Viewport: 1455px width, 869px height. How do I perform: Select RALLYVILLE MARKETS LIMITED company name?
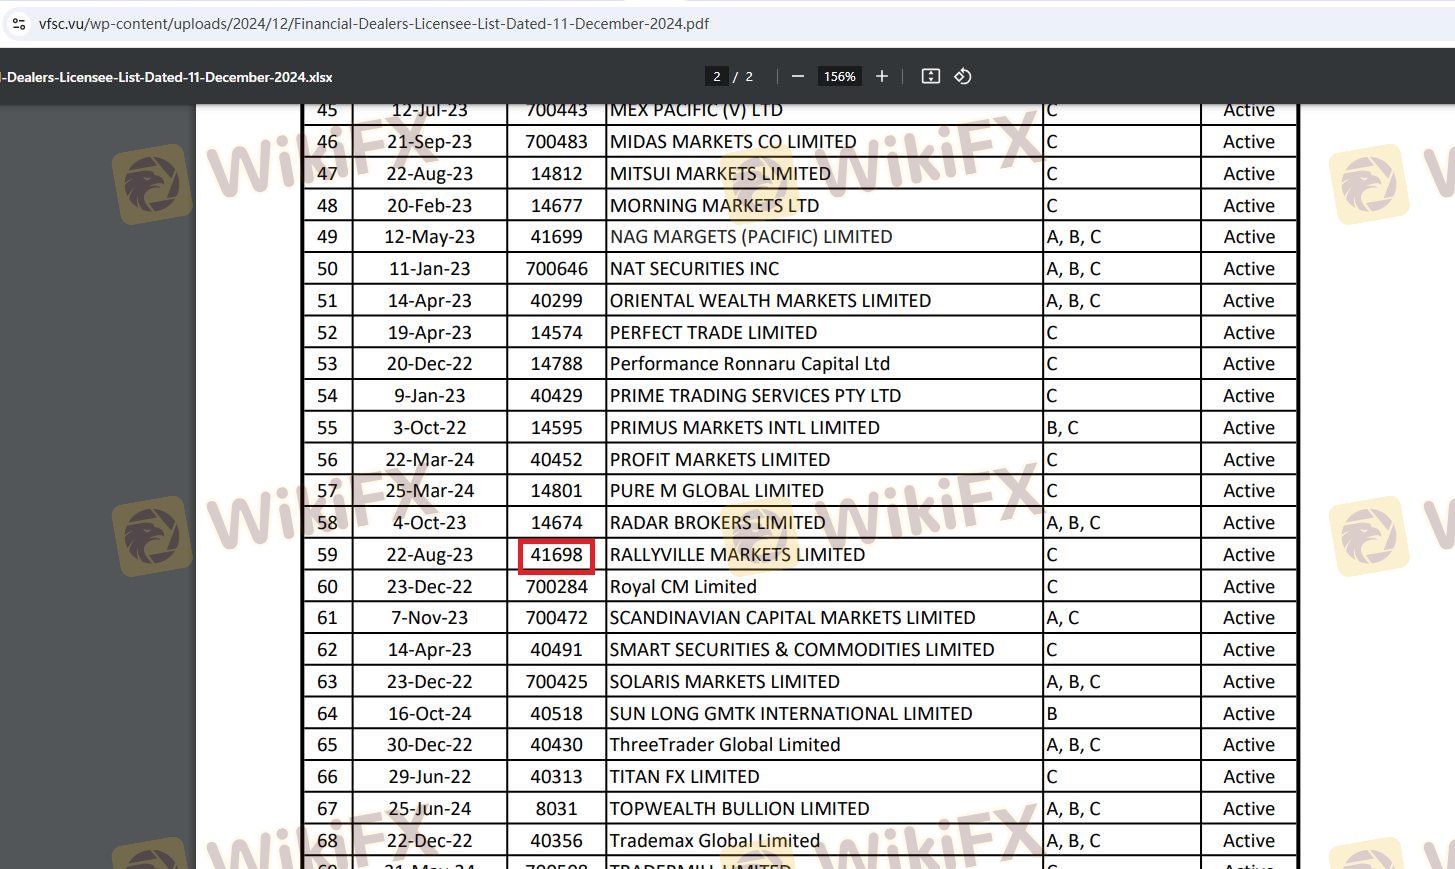(x=737, y=555)
